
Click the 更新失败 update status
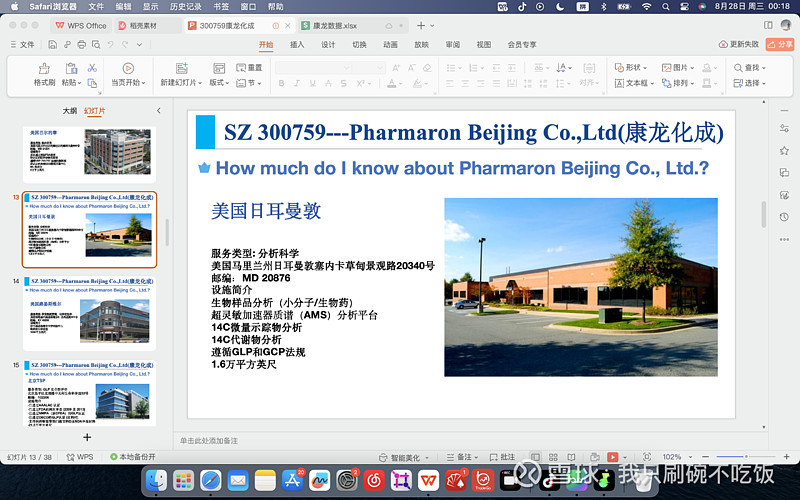[739, 44]
